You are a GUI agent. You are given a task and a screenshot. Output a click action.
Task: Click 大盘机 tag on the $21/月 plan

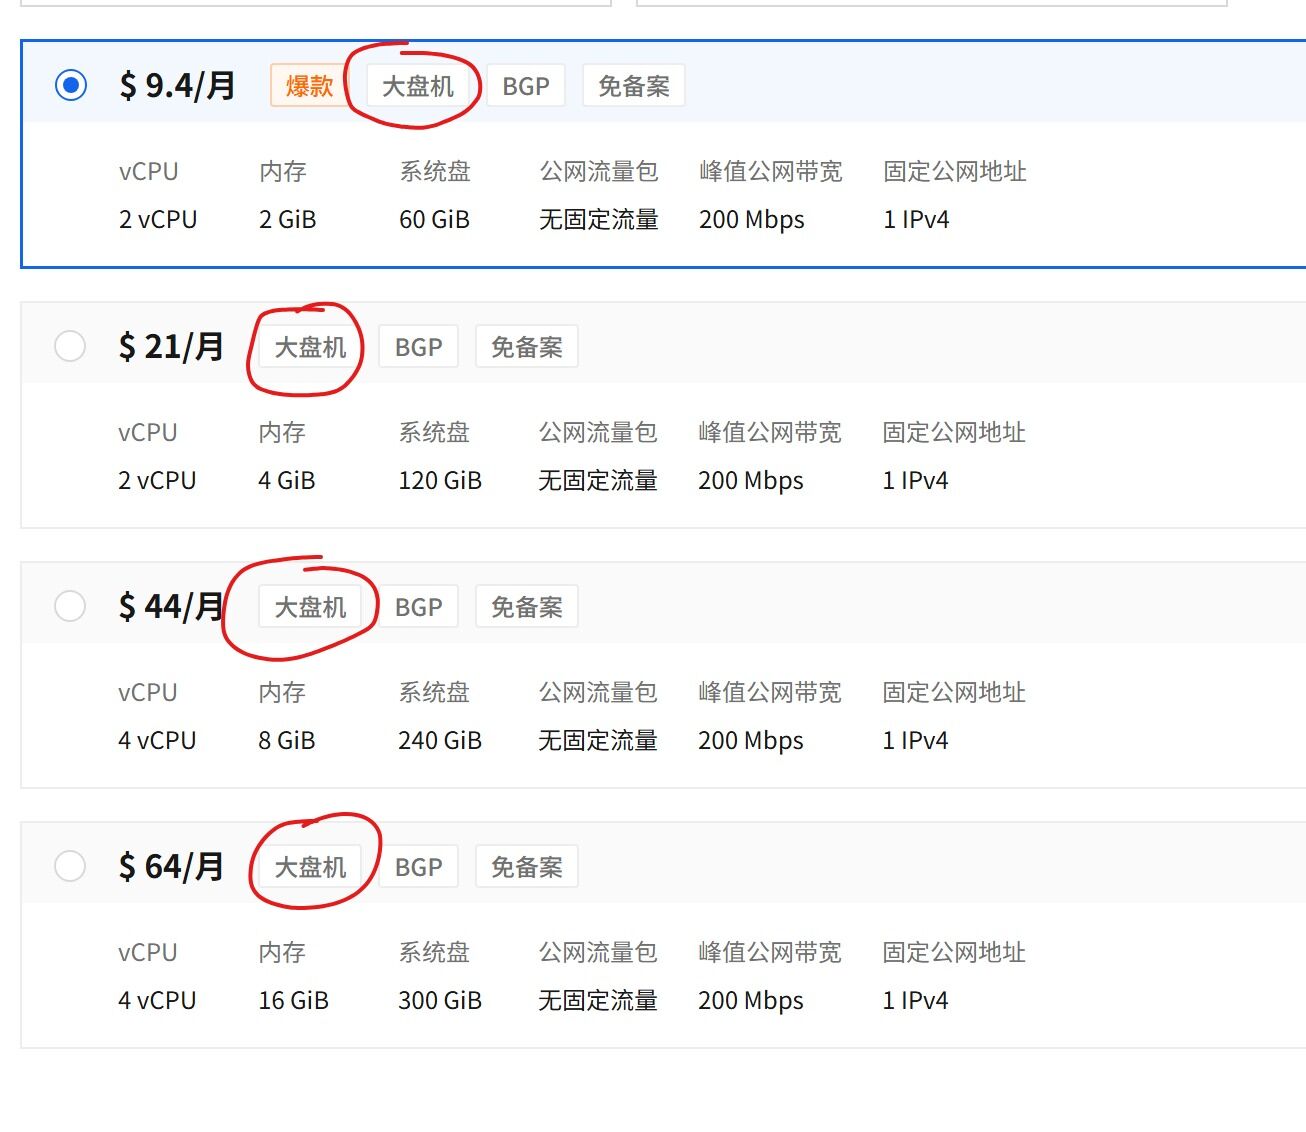pyautogui.click(x=310, y=347)
